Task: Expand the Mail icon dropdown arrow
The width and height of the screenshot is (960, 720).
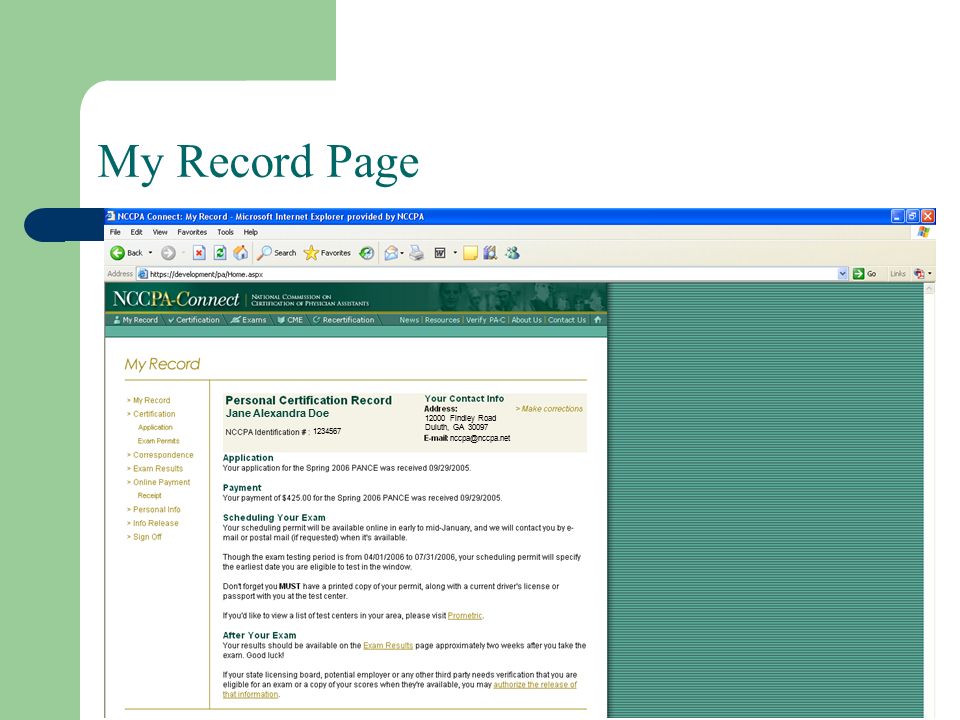Action: click(402, 253)
